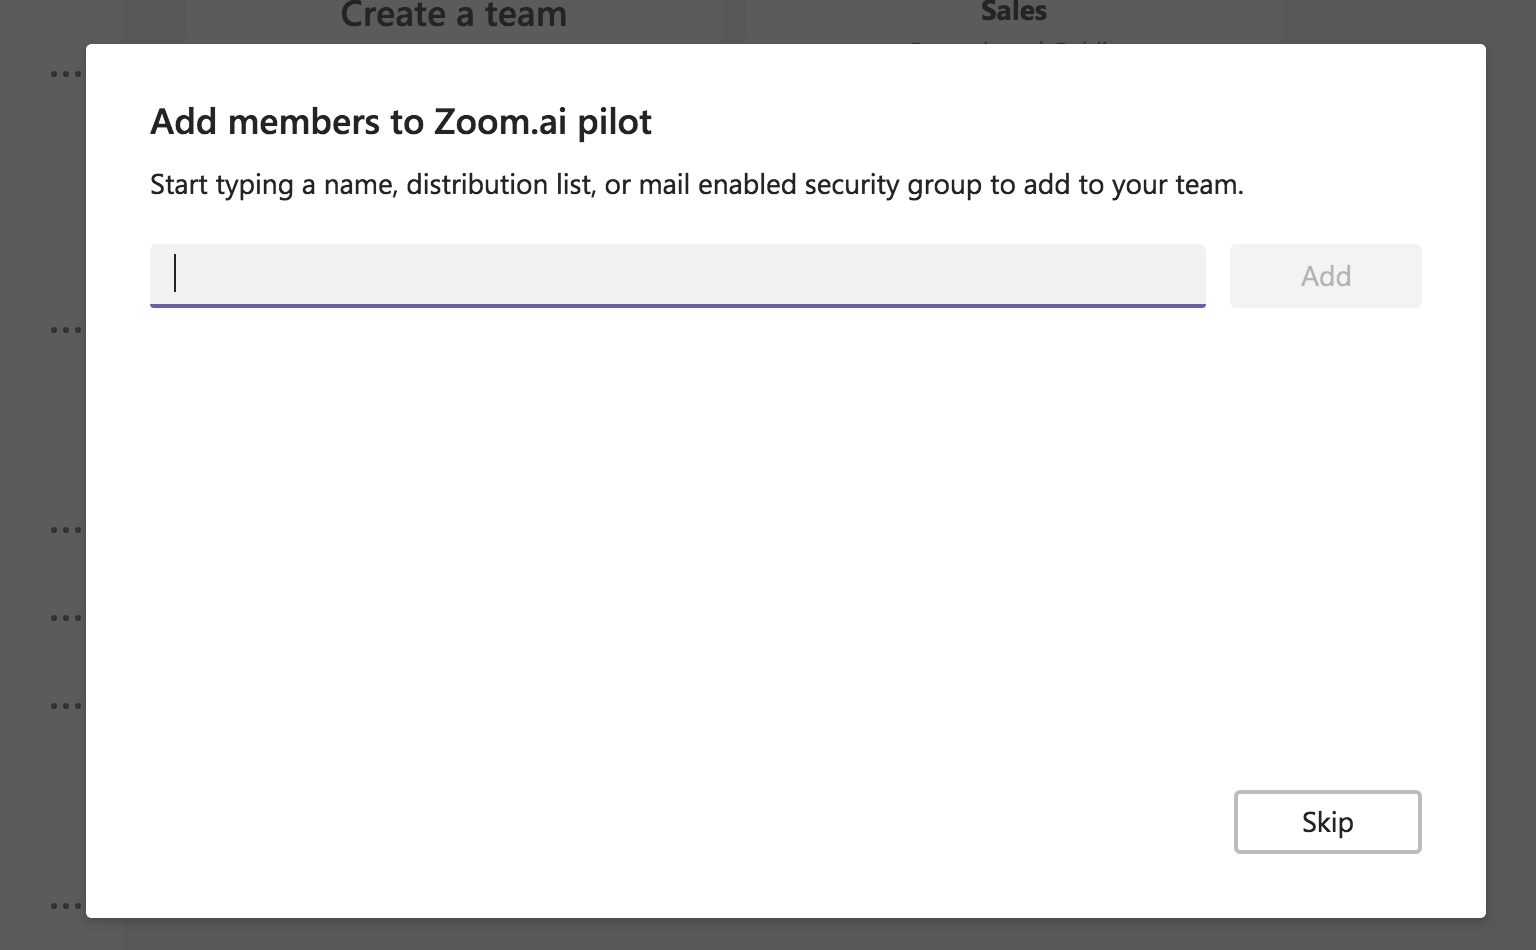Image resolution: width=1536 pixels, height=950 pixels.
Task: Click the fourth ellipsis more-options icon on left
Action: point(66,617)
